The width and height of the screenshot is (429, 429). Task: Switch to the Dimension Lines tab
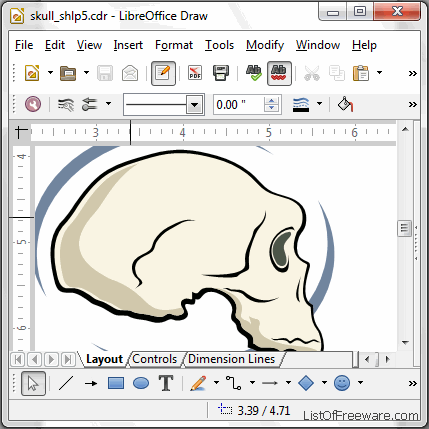231,359
